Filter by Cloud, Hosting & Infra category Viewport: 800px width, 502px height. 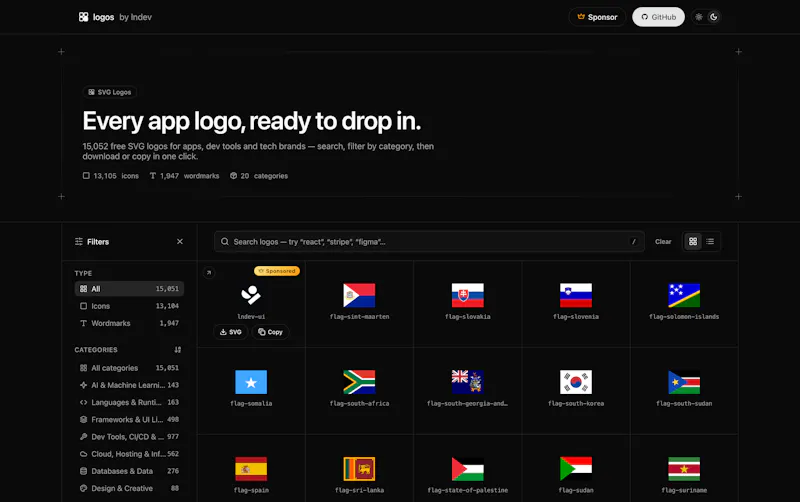pyautogui.click(x=129, y=454)
